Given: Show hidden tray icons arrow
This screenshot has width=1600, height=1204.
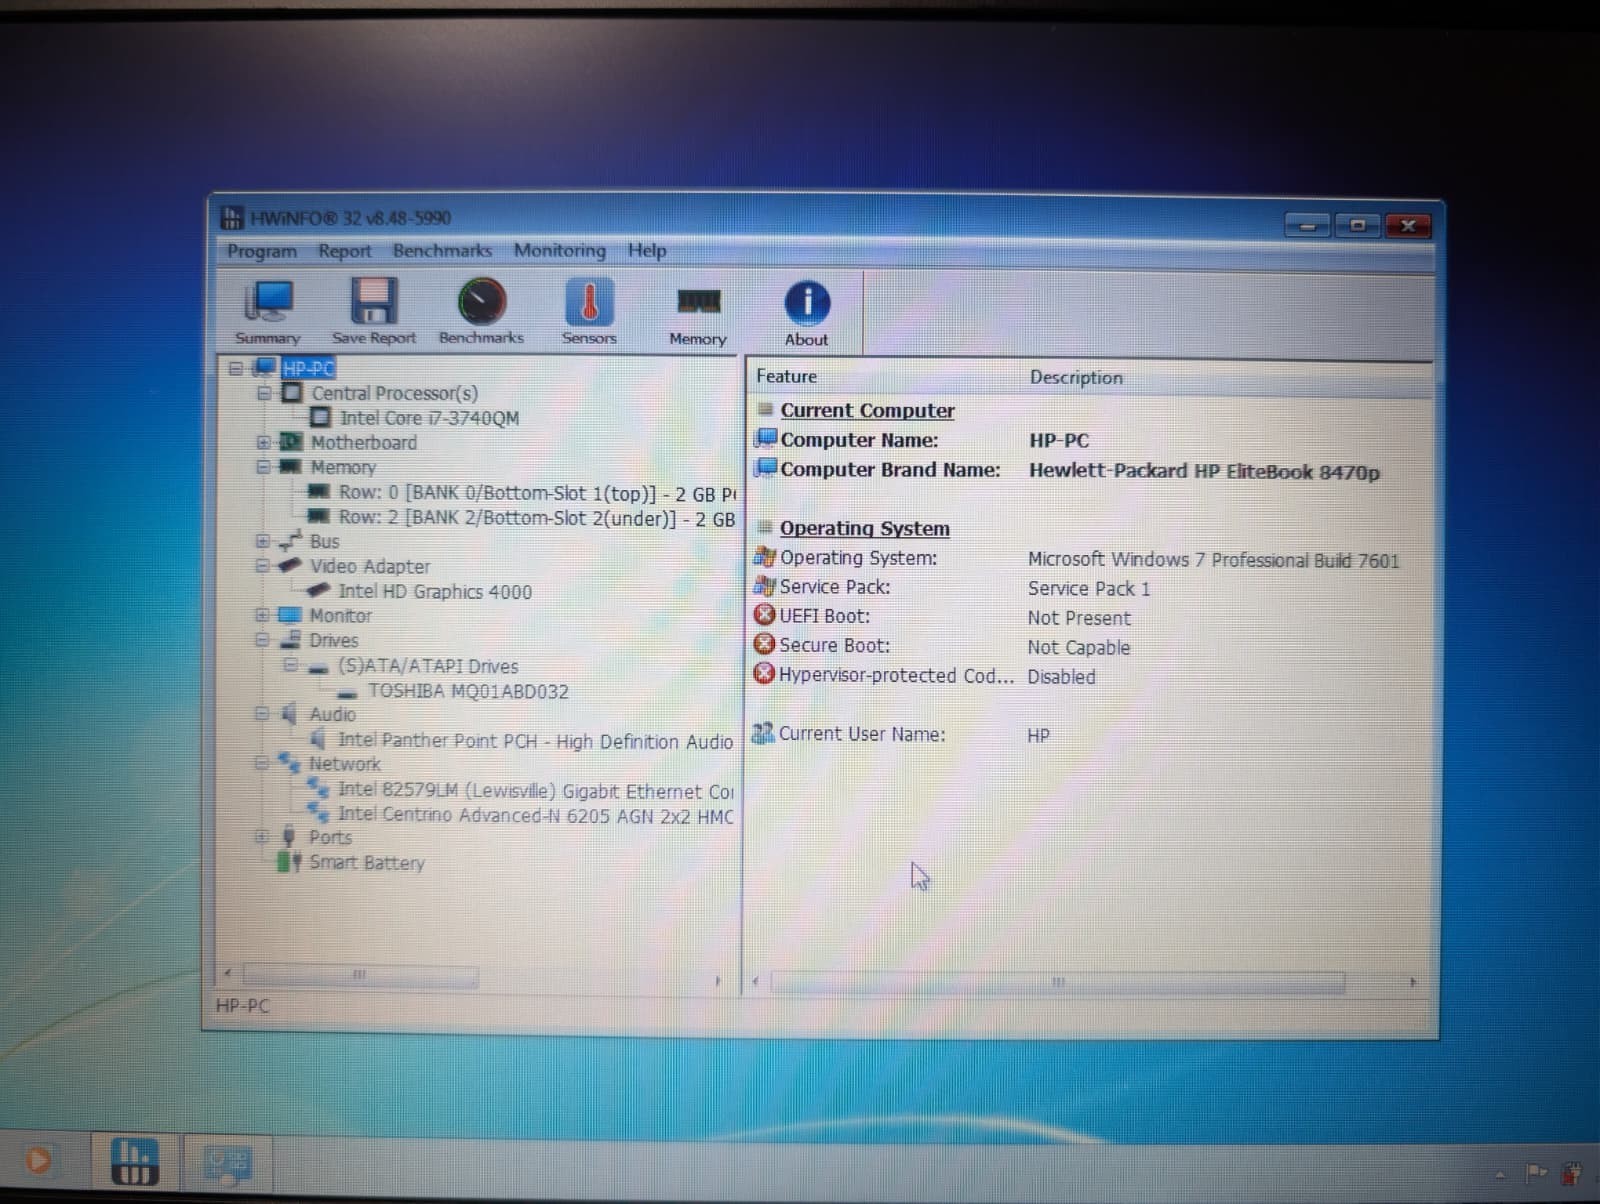Looking at the screenshot, I should point(1499,1175).
